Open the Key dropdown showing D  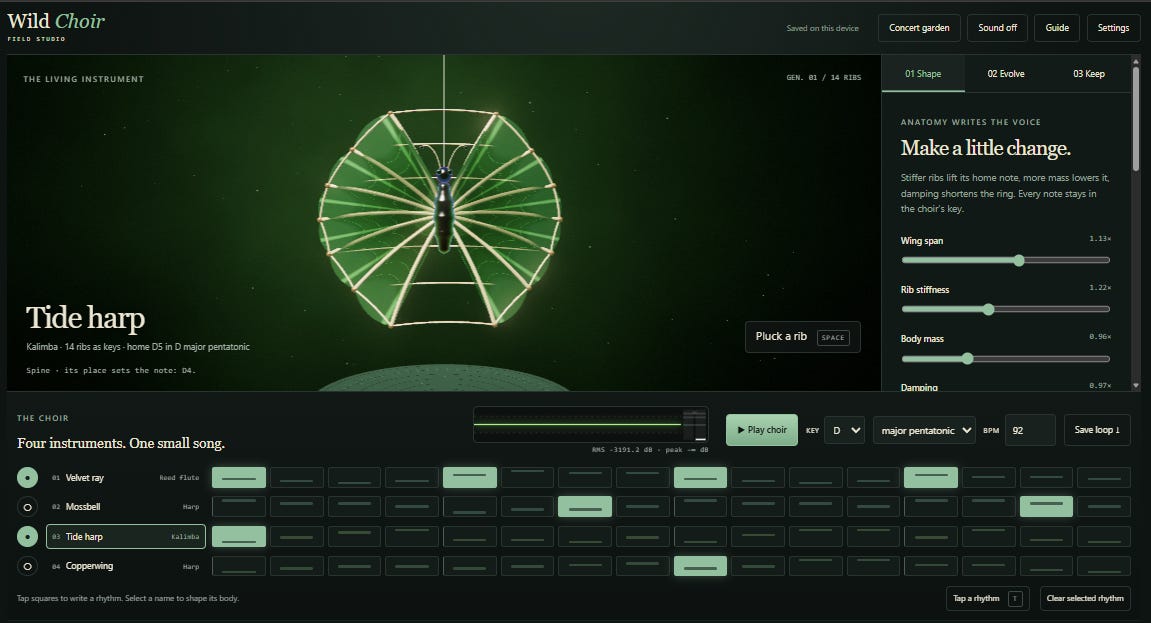(x=844, y=430)
